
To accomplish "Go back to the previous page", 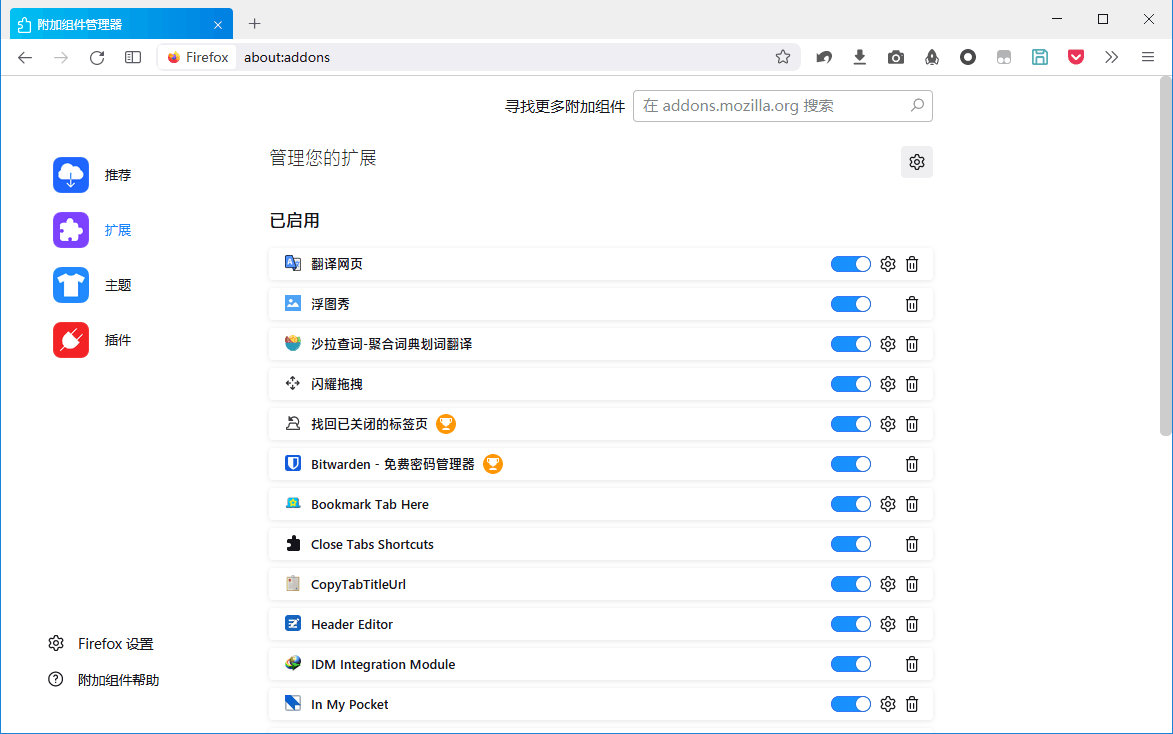I will 25,58.
